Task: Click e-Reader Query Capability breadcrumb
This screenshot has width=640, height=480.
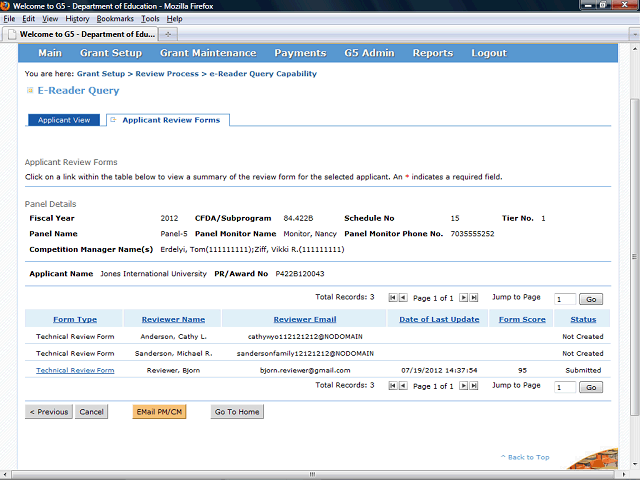Action: click(x=263, y=74)
